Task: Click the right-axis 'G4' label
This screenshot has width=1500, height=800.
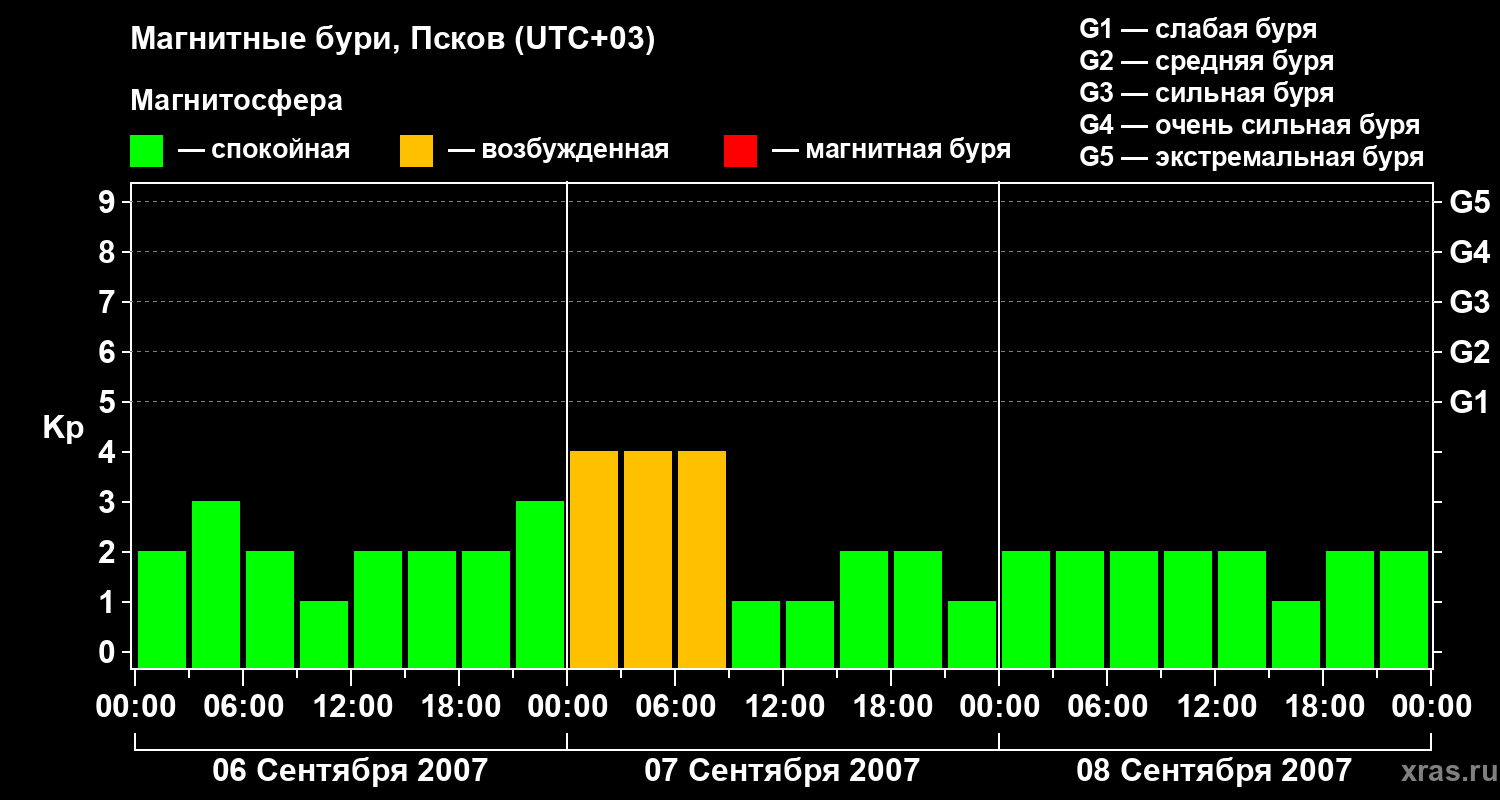Action: coord(1469,253)
